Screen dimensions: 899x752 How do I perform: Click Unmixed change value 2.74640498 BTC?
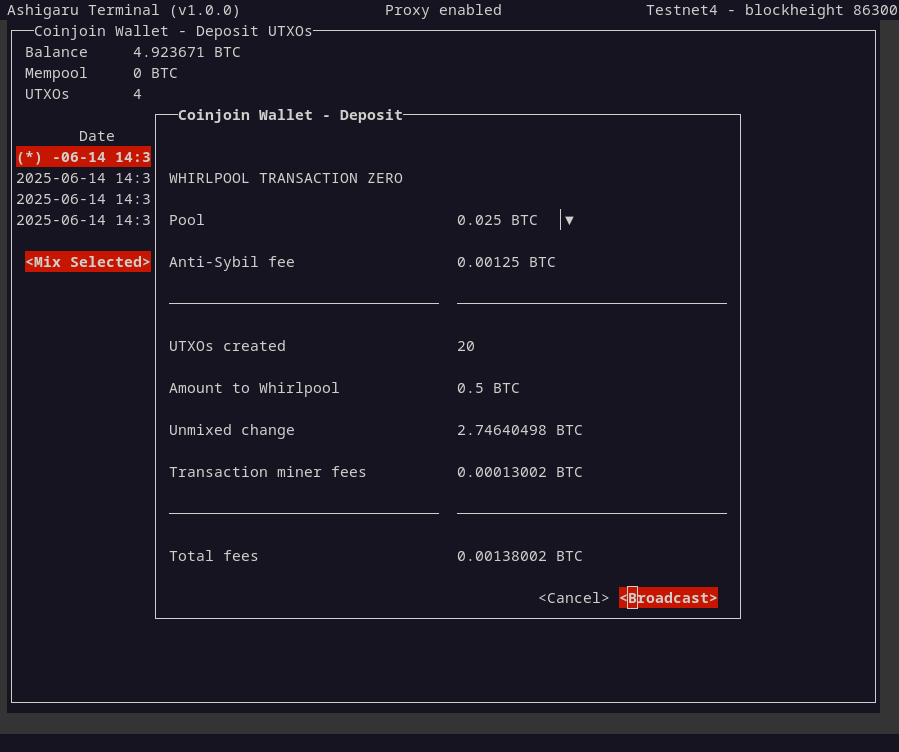519,430
